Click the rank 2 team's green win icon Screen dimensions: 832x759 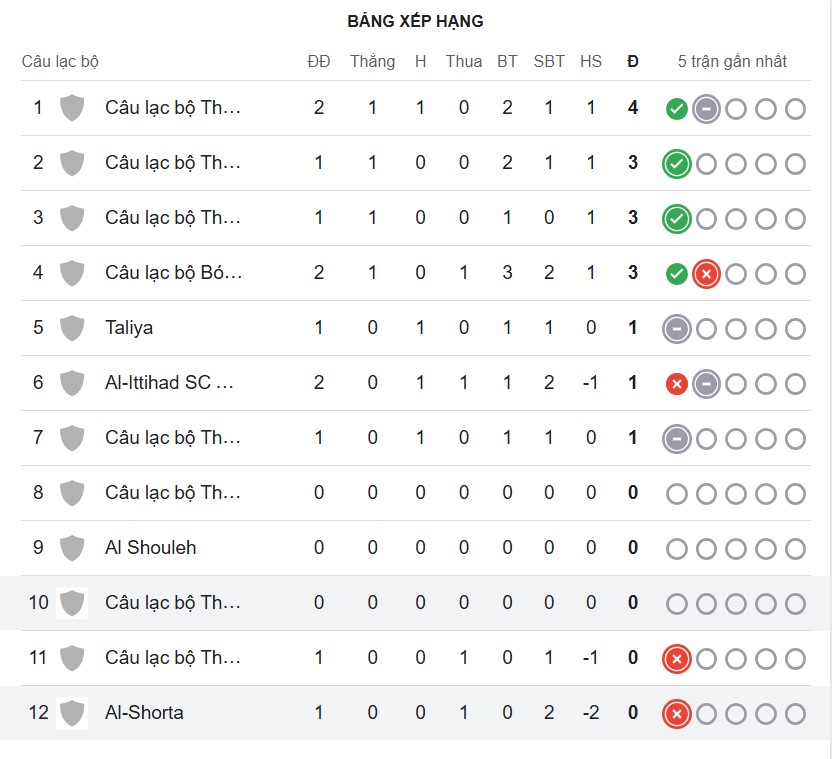[x=677, y=163]
